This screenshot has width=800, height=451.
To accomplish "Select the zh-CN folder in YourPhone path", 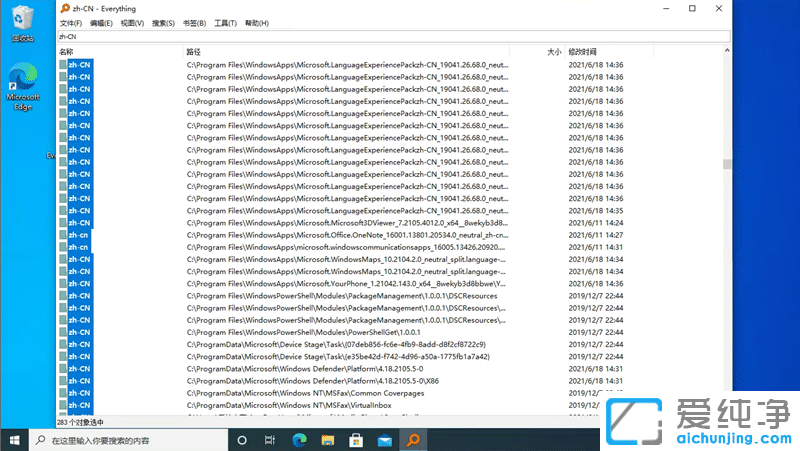I will pyautogui.click(x=79, y=284).
